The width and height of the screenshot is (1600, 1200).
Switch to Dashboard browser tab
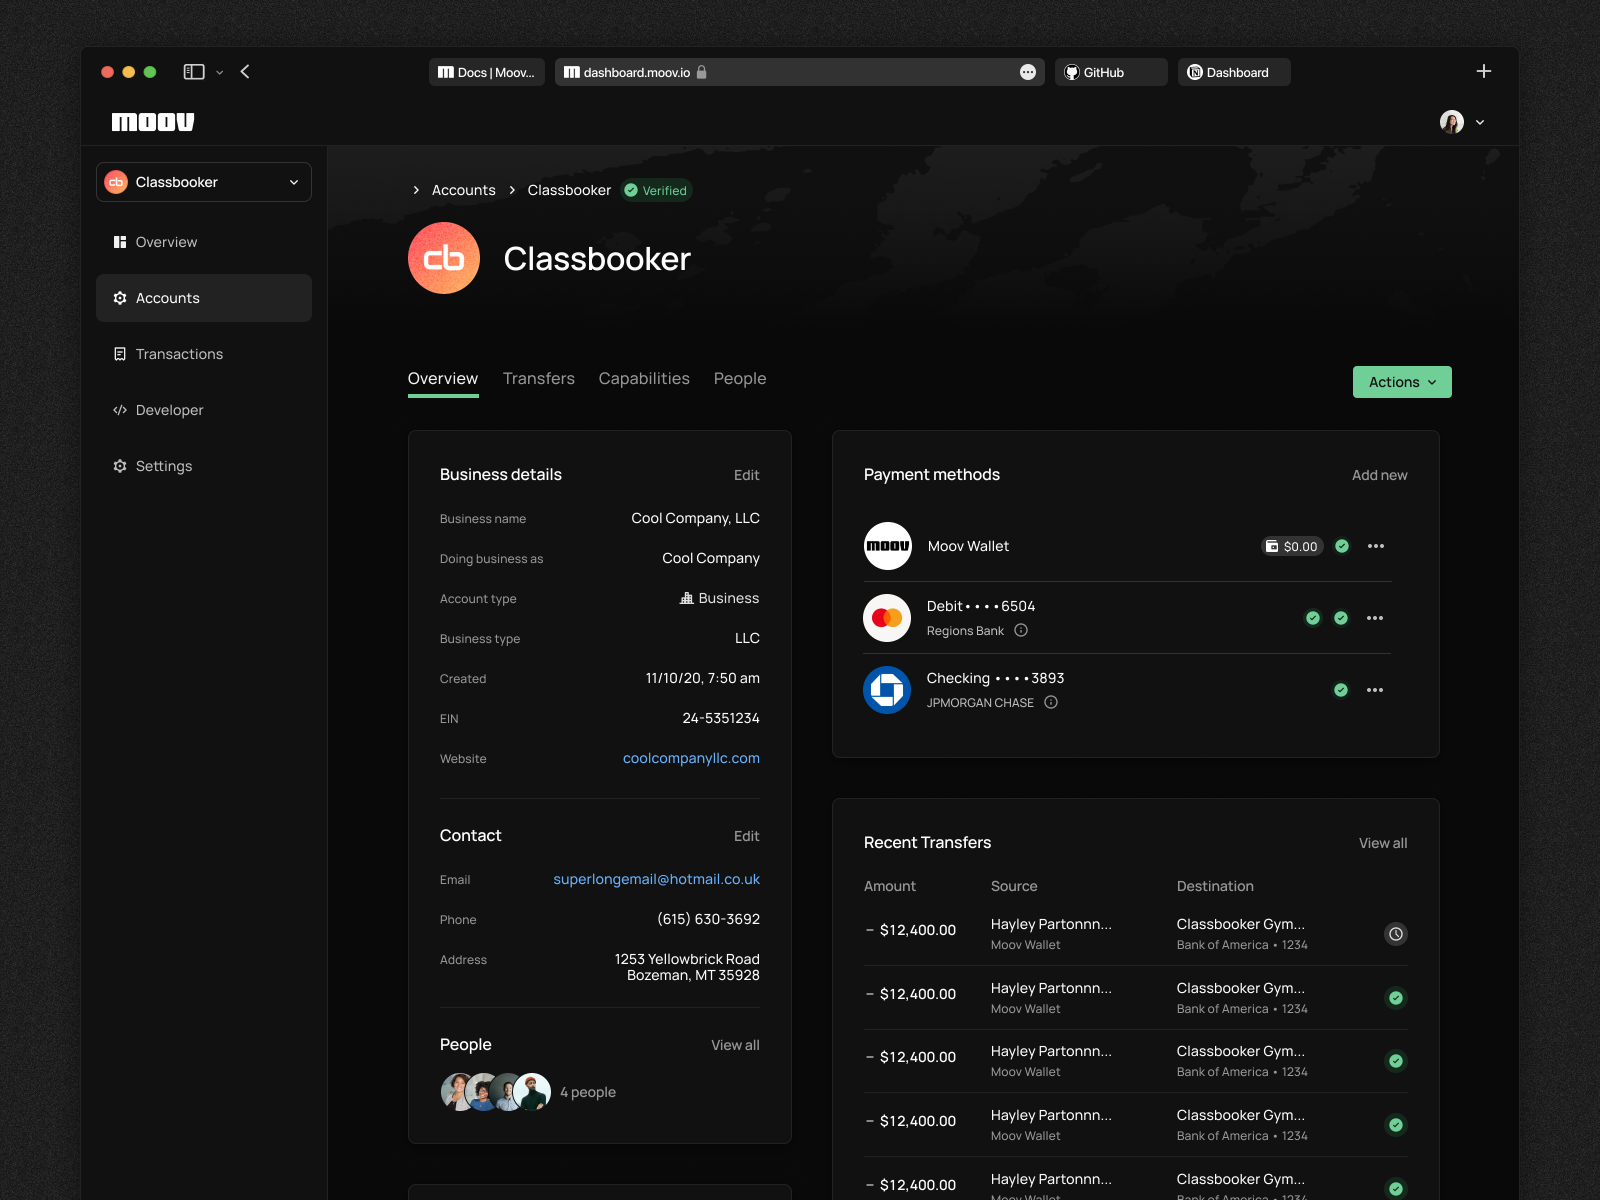(1234, 72)
